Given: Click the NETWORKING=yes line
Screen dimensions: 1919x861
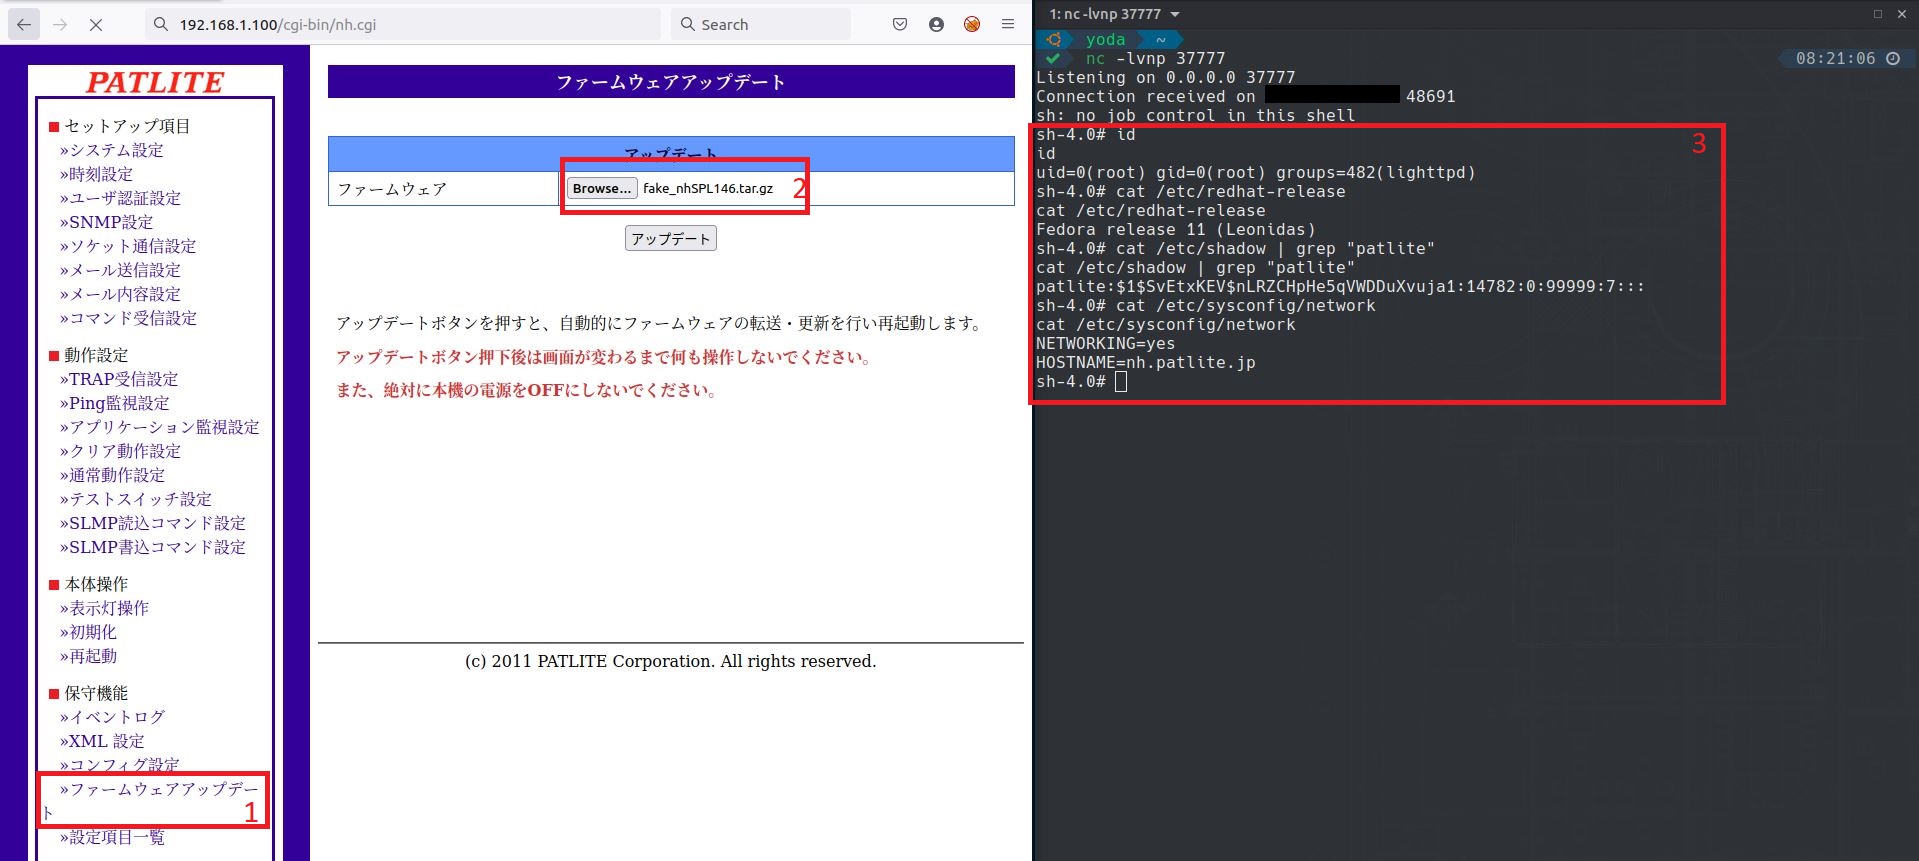Looking at the screenshot, I should coord(1105,343).
